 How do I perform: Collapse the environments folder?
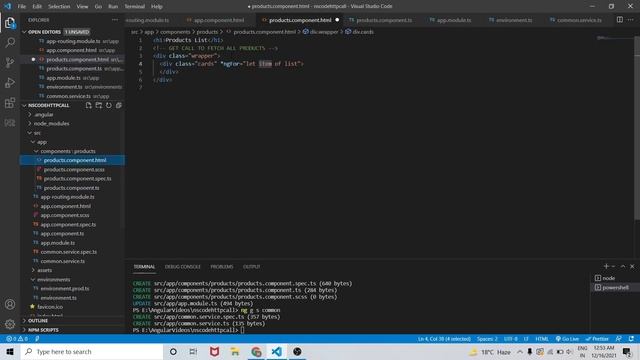click(53, 280)
